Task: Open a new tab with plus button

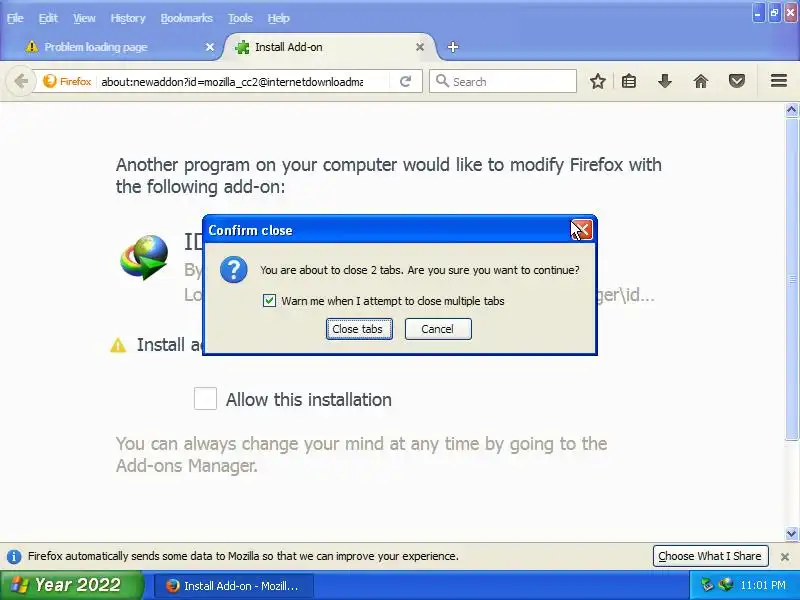Action: click(x=453, y=47)
